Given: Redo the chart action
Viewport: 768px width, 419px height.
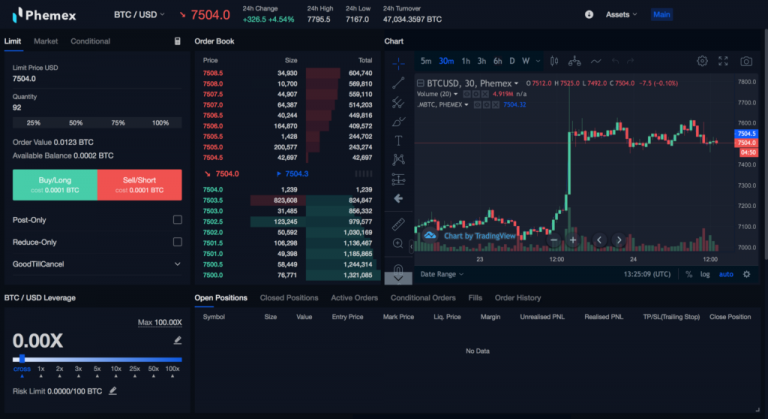Looking at the screenshot, I should (630, 61).
